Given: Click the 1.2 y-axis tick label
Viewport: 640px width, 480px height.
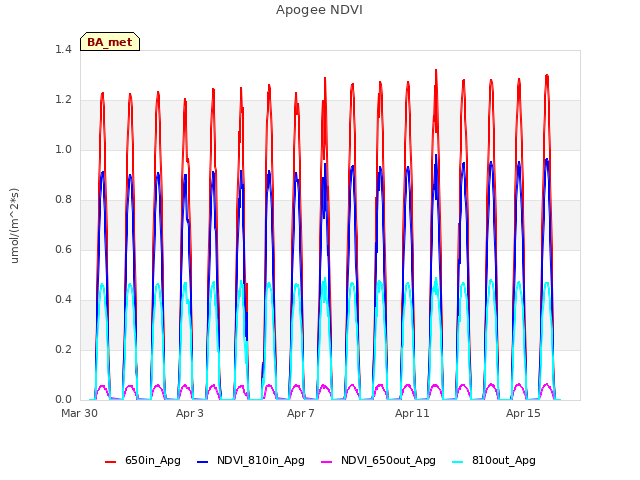Looking at the screenshot, I should point(63,100).
